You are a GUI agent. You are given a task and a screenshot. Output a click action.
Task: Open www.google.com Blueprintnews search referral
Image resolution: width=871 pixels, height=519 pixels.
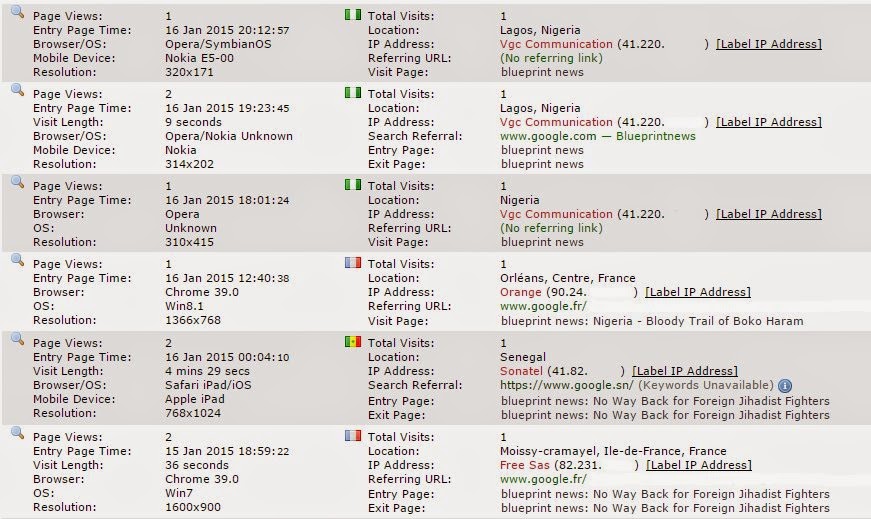598,136
